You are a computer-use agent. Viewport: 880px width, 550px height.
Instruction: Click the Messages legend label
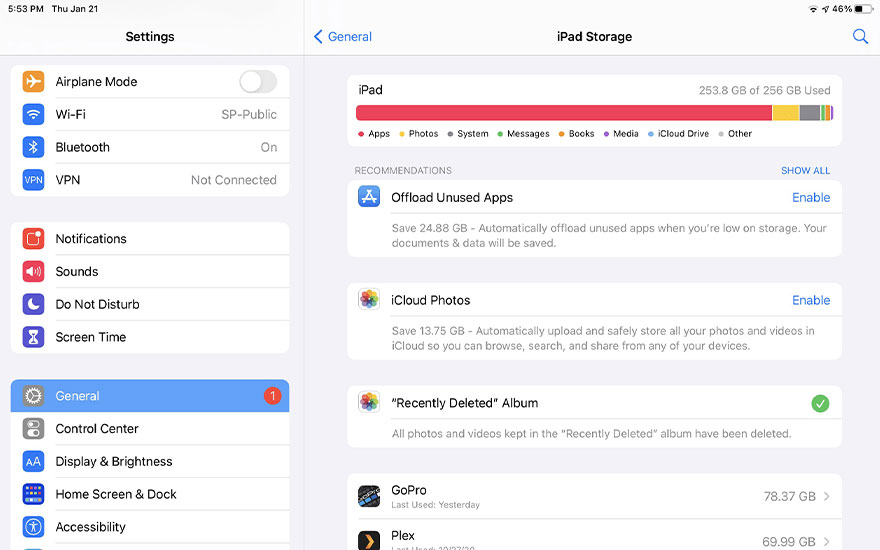(528, 134)
